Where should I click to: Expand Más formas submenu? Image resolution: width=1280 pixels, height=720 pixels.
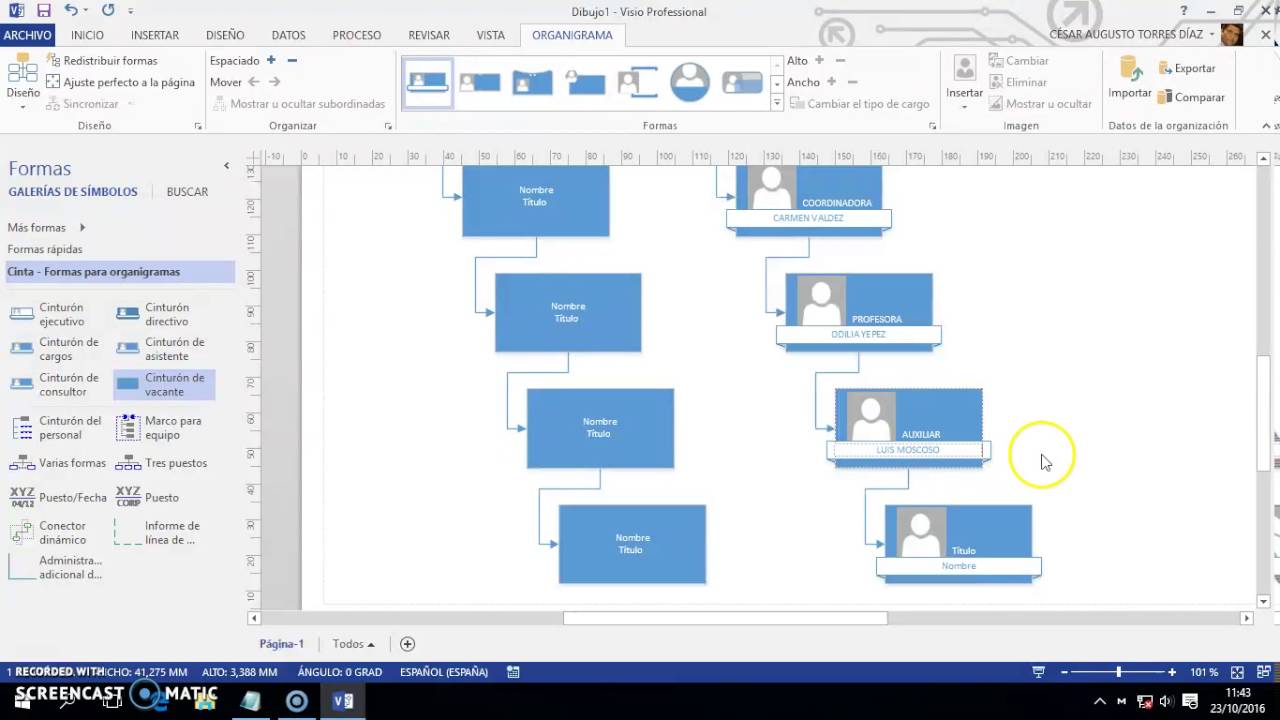[46, 227]
